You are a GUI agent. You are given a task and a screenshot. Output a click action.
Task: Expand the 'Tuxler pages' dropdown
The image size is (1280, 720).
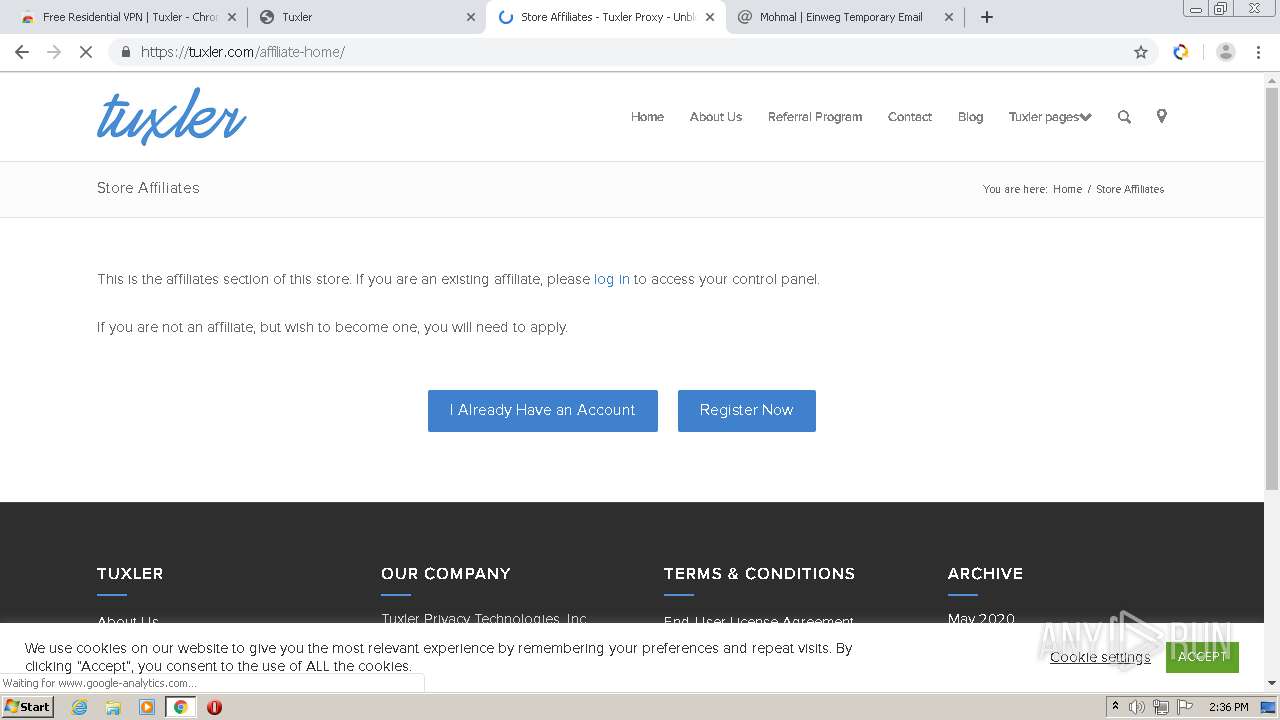click(x=1049, y=117)
